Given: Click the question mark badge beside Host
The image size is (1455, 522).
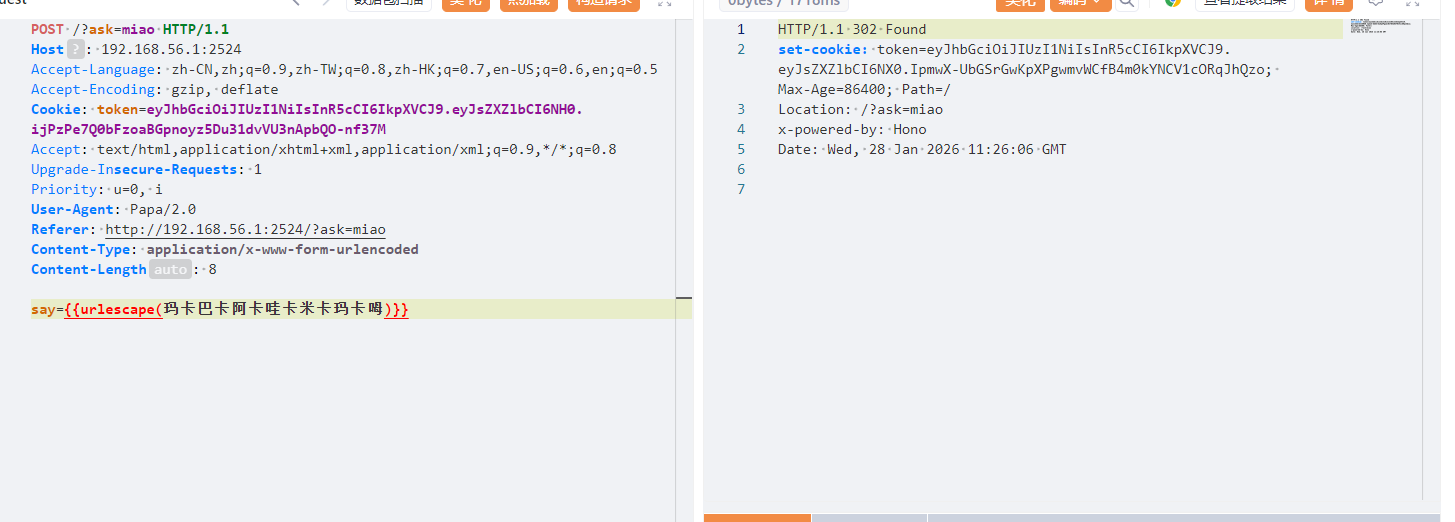Looking at the screenshot, I should [76, 49].
